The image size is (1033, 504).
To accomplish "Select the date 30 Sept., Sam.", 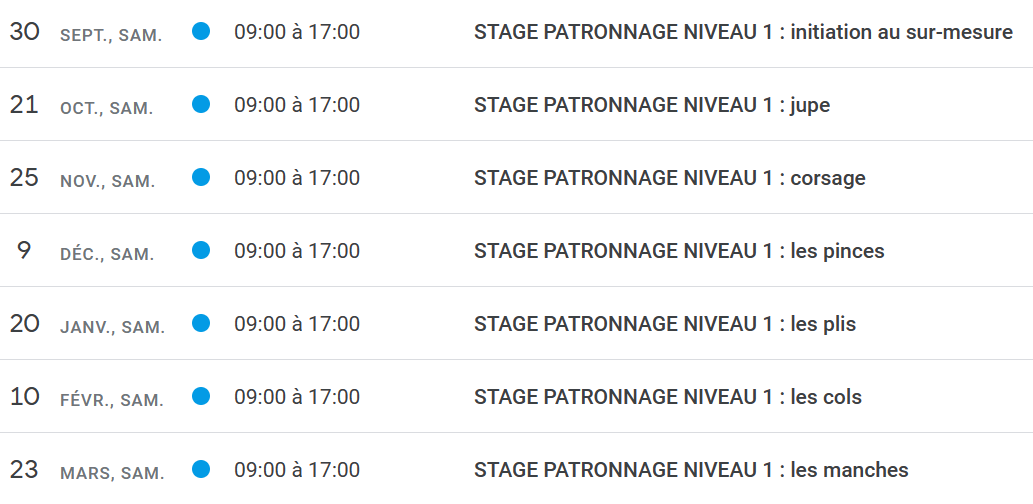I will [85, 33].
